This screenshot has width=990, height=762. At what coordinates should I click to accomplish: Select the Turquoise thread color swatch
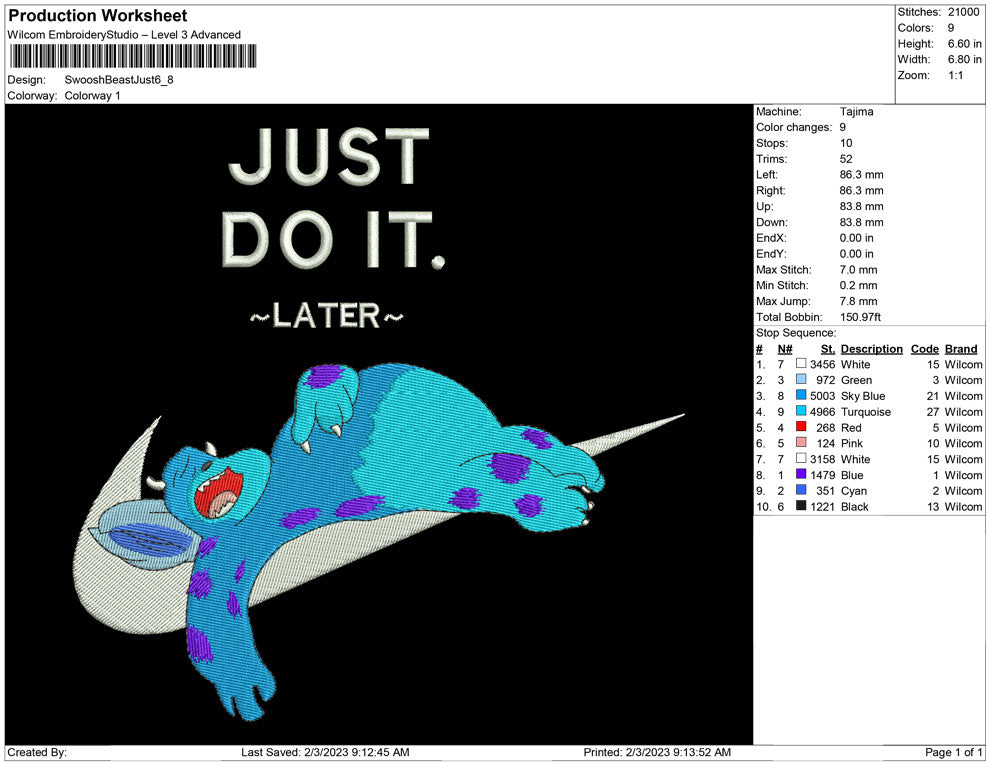coord(801,412)
